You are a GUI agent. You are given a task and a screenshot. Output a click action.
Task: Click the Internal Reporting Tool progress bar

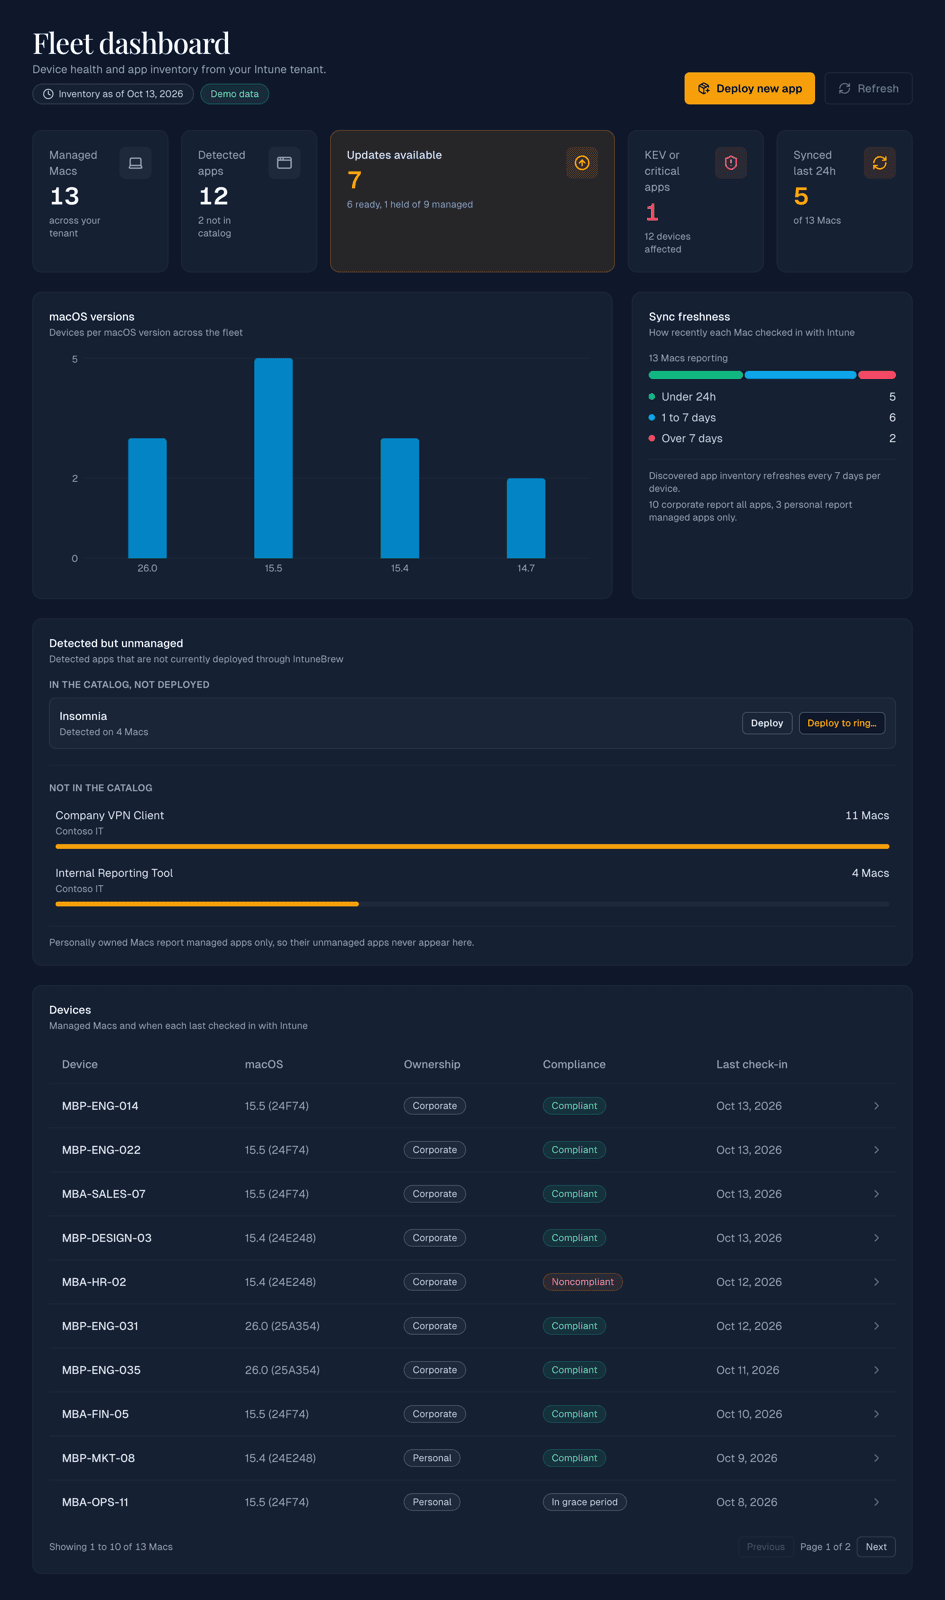point(472,904)
